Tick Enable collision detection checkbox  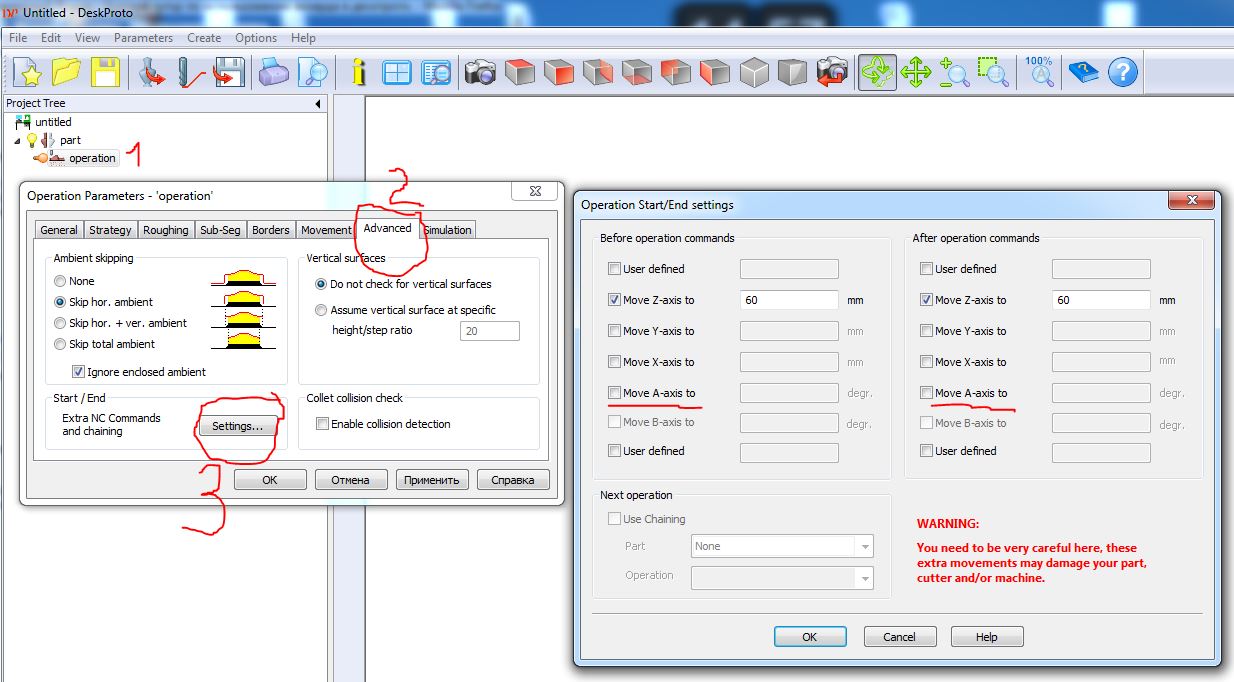(322, 424)
